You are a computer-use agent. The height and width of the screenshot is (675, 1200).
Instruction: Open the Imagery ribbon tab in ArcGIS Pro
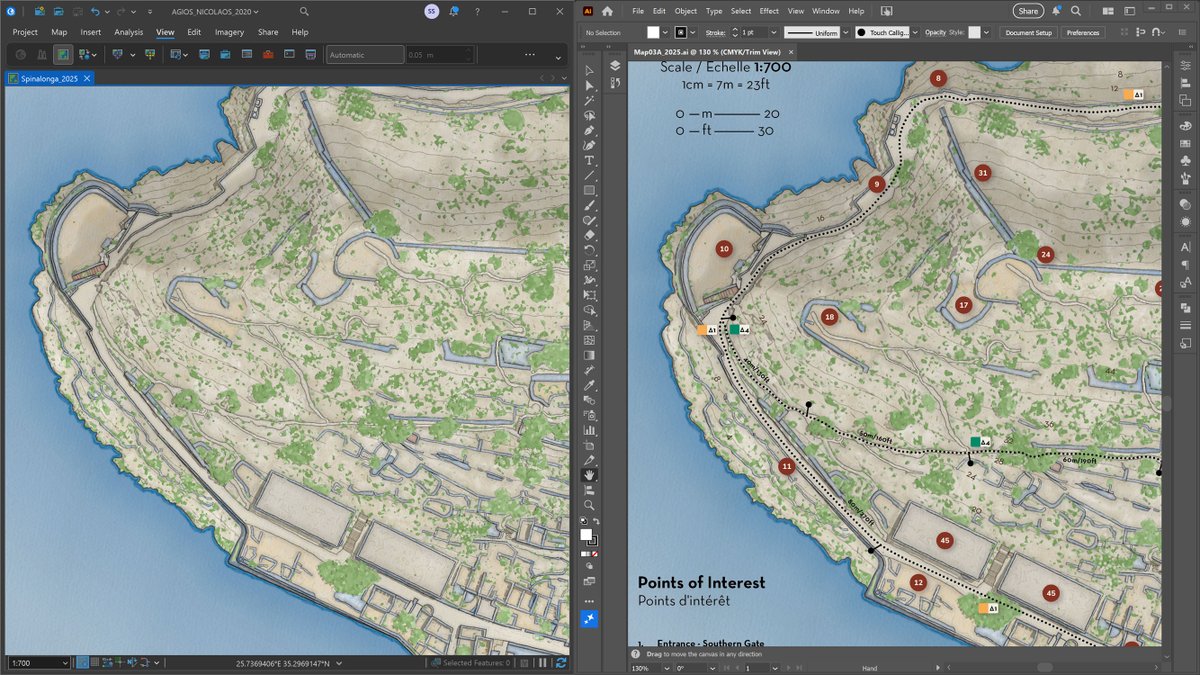click(229, 32)
